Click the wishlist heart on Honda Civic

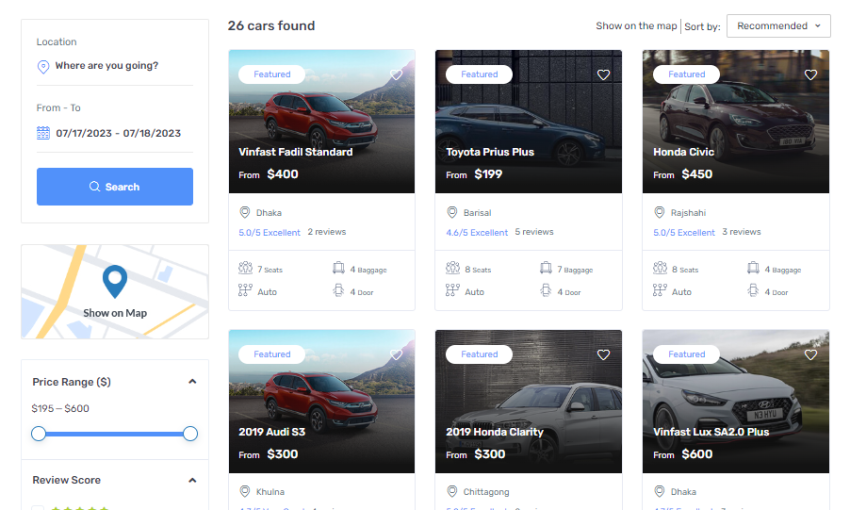tap(811, 75)
